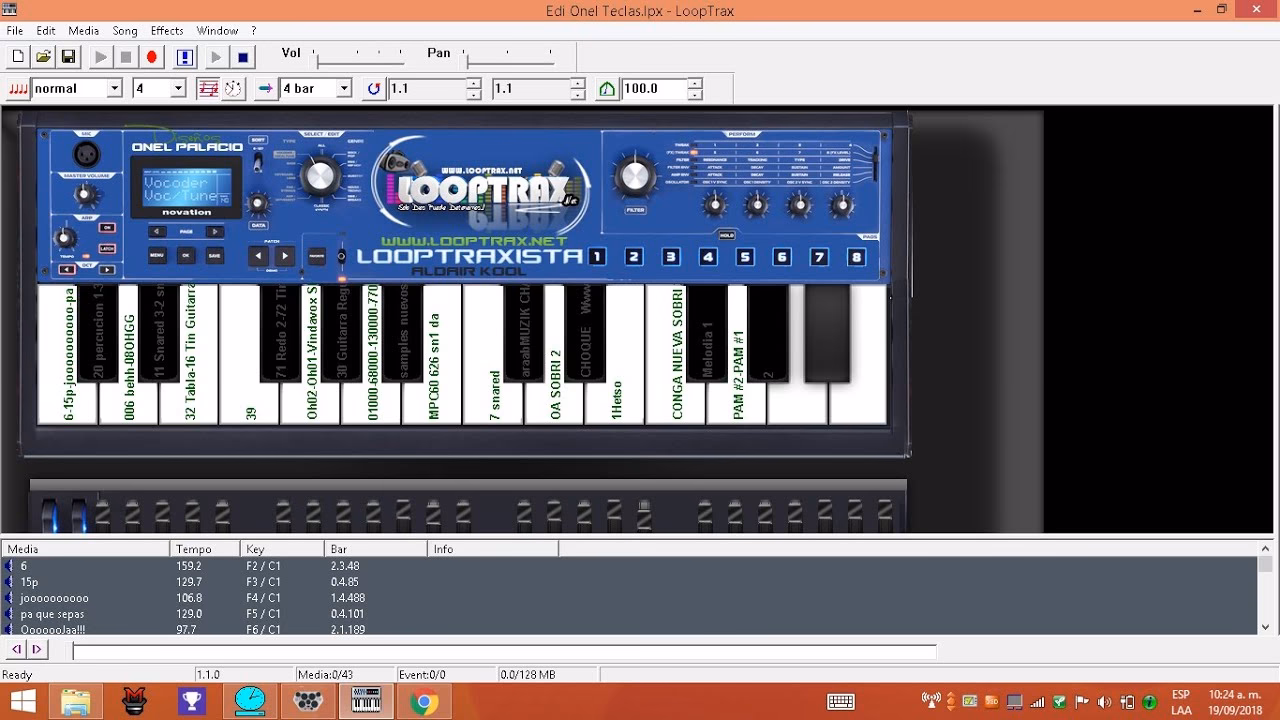The height and width of the screenshot is (720, 1280).
Task: Click the Patch previous arrow button
Action: (x=259, y=256)
